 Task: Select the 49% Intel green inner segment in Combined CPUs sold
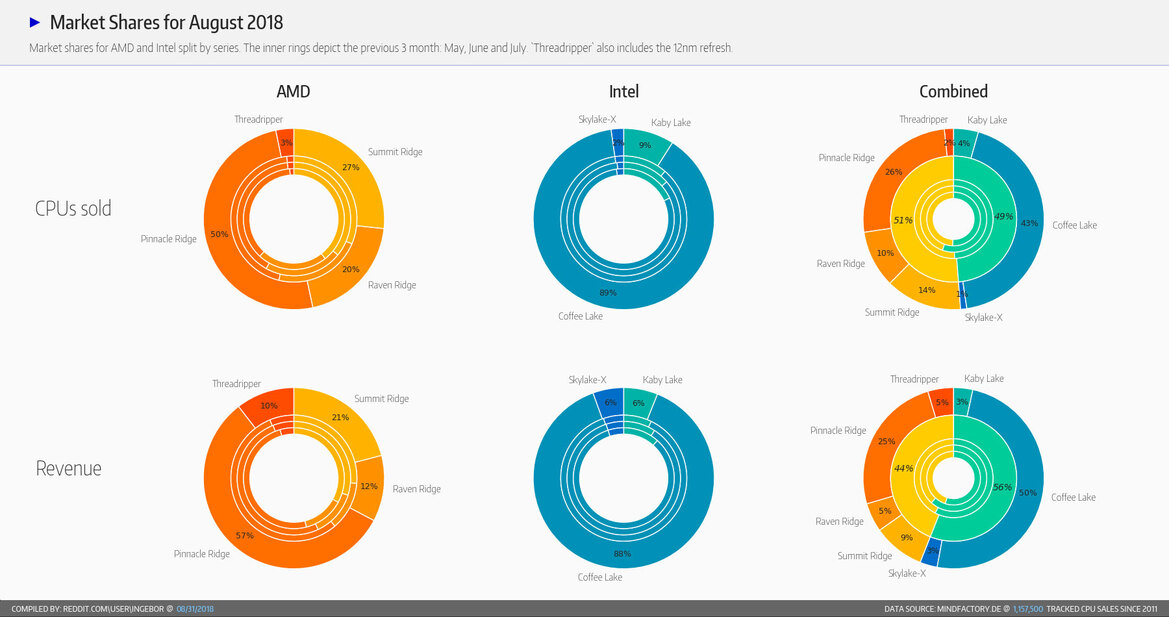click(1003, 217)
